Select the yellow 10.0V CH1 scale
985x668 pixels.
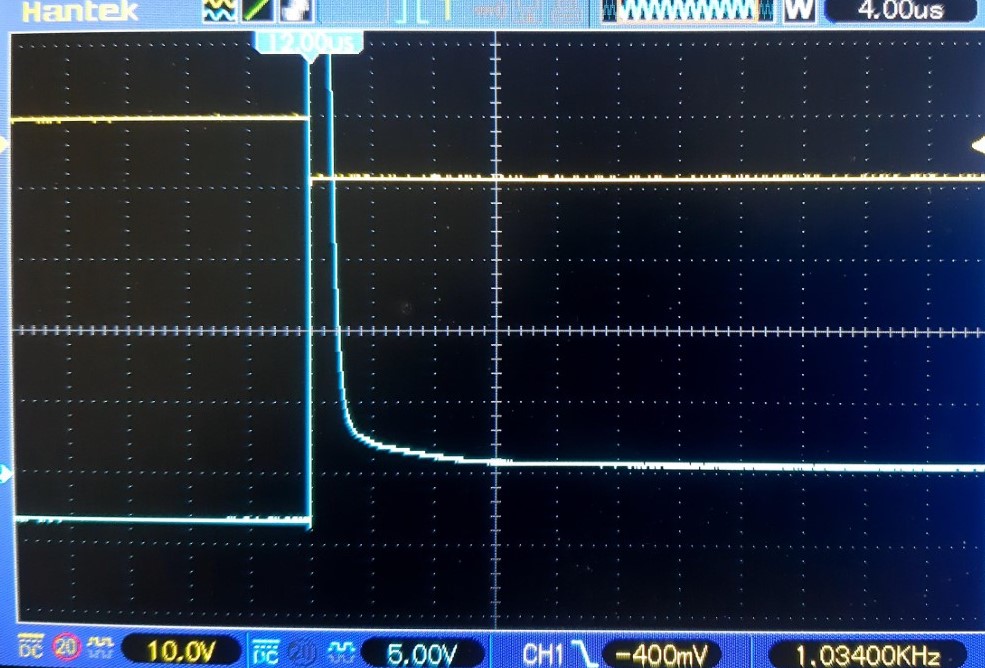point(179,650)
